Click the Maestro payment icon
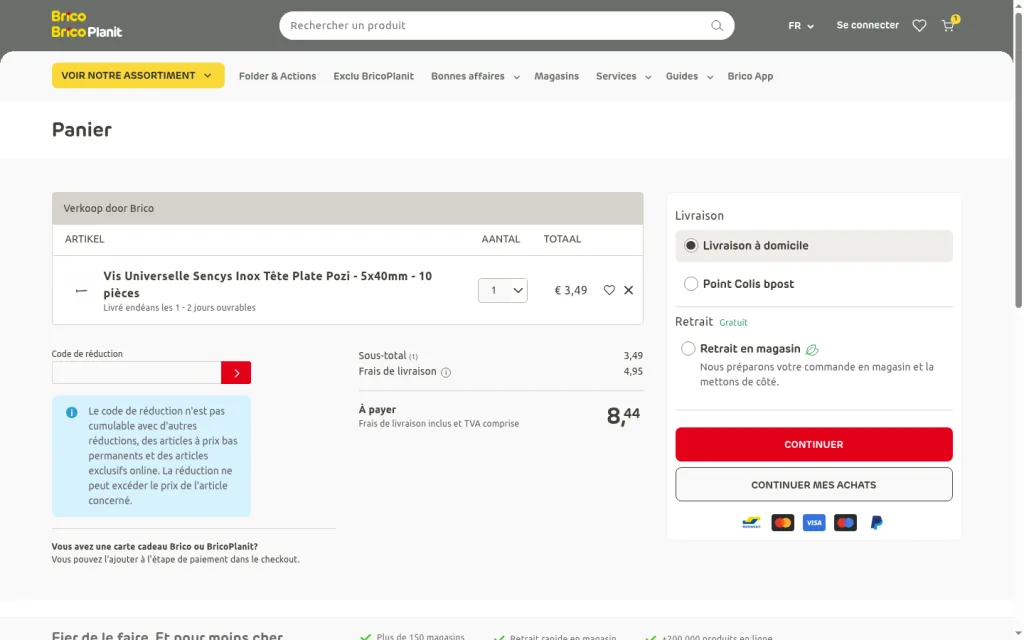 (845, 522)
